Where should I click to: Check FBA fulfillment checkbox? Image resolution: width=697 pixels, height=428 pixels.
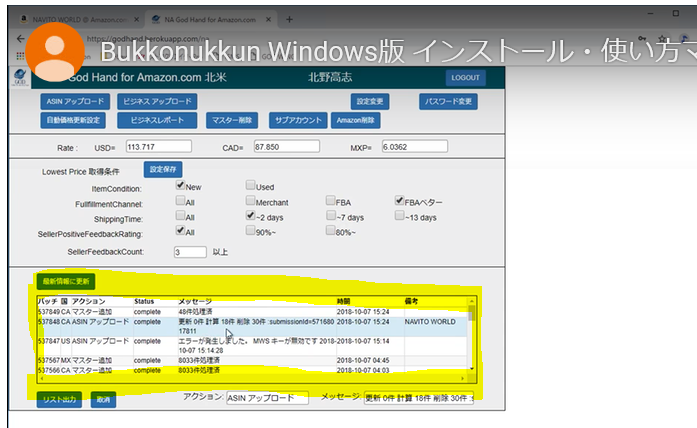click(330, 200)
